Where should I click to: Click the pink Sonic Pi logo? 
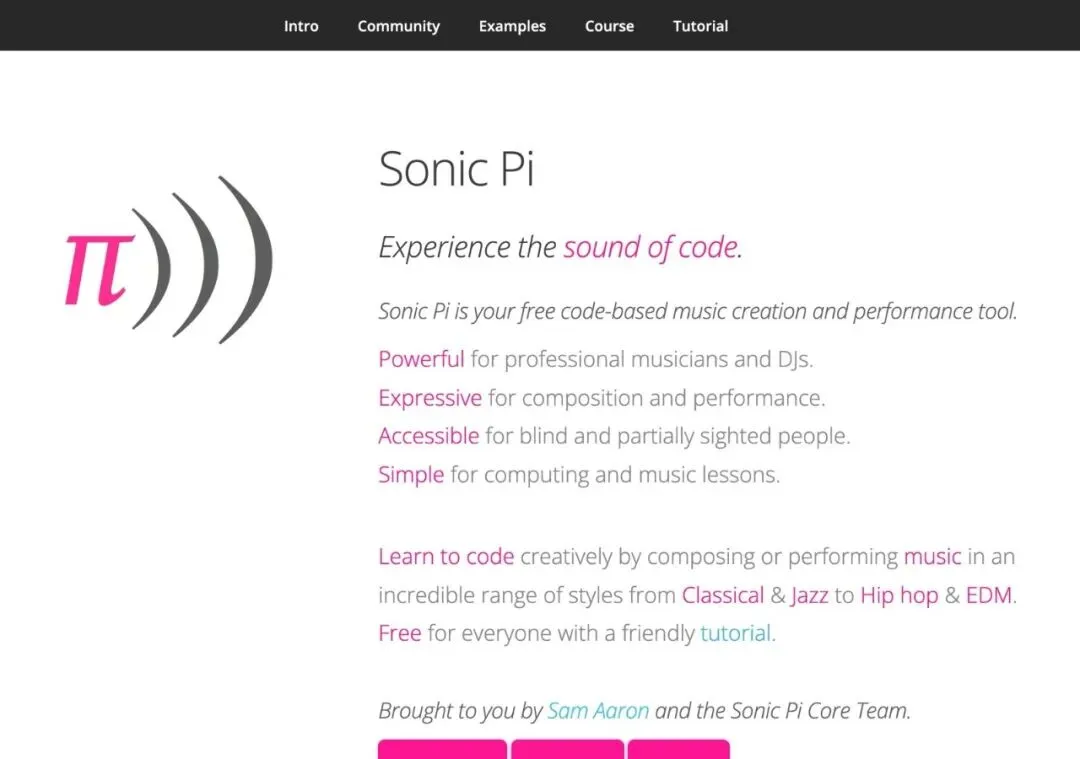coord(169,260)
